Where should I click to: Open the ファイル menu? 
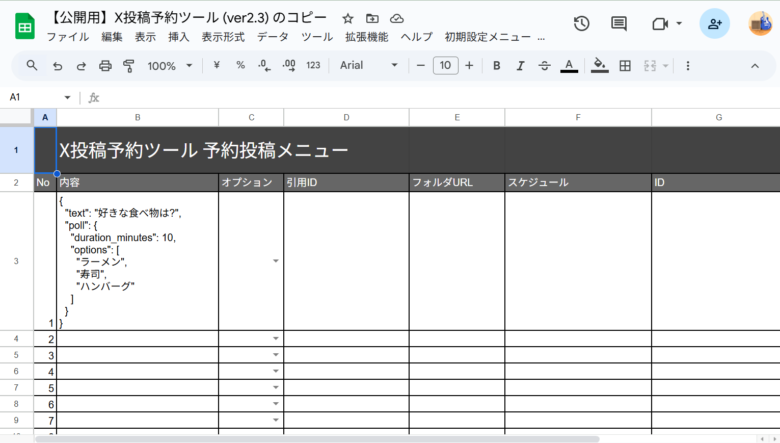(x=68, y=37)
